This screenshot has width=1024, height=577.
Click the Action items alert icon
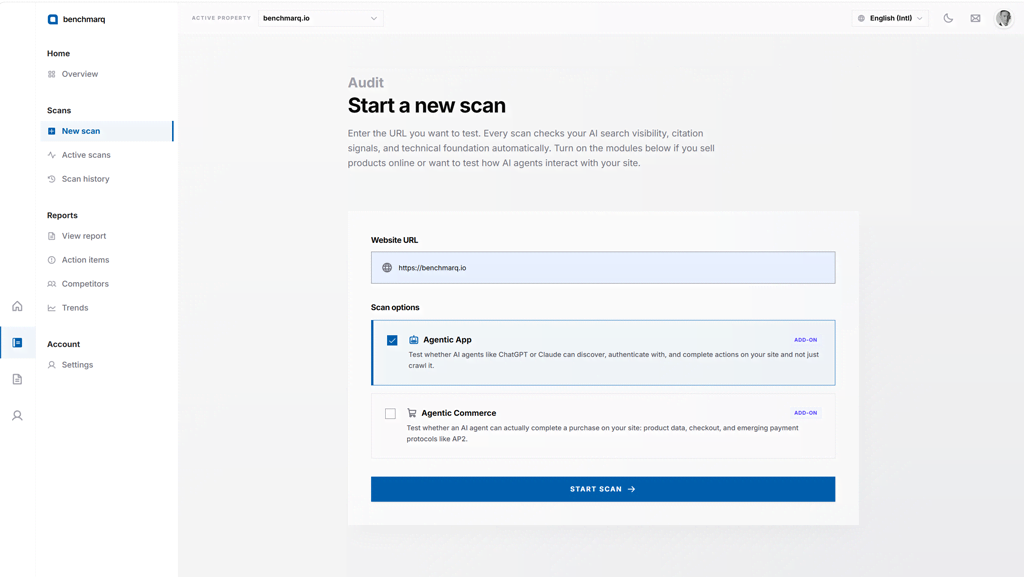(x=52, y=260)
